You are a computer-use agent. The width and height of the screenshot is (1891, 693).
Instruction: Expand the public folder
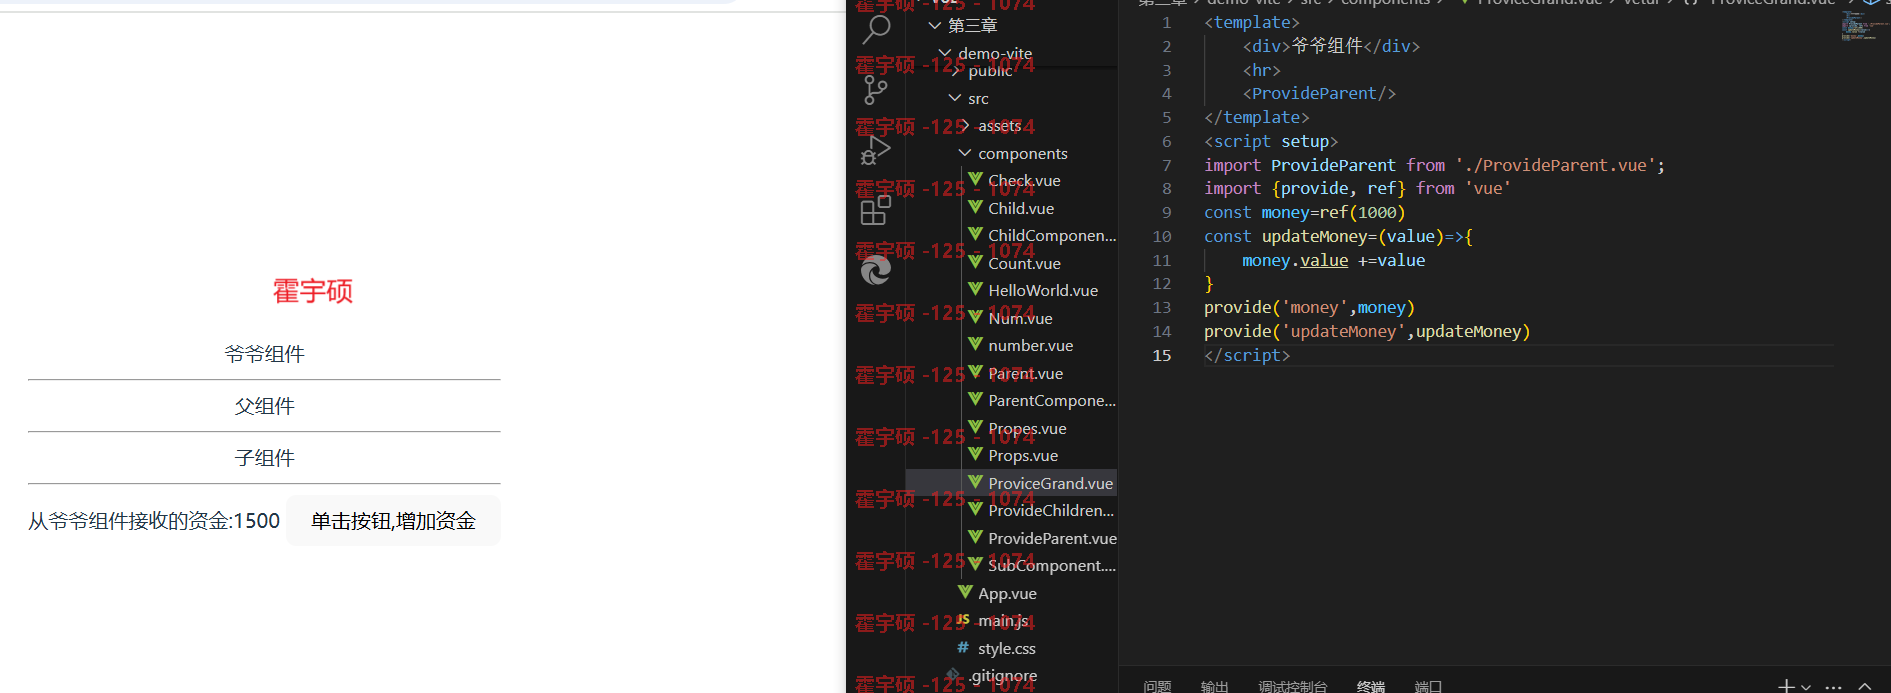956,71
